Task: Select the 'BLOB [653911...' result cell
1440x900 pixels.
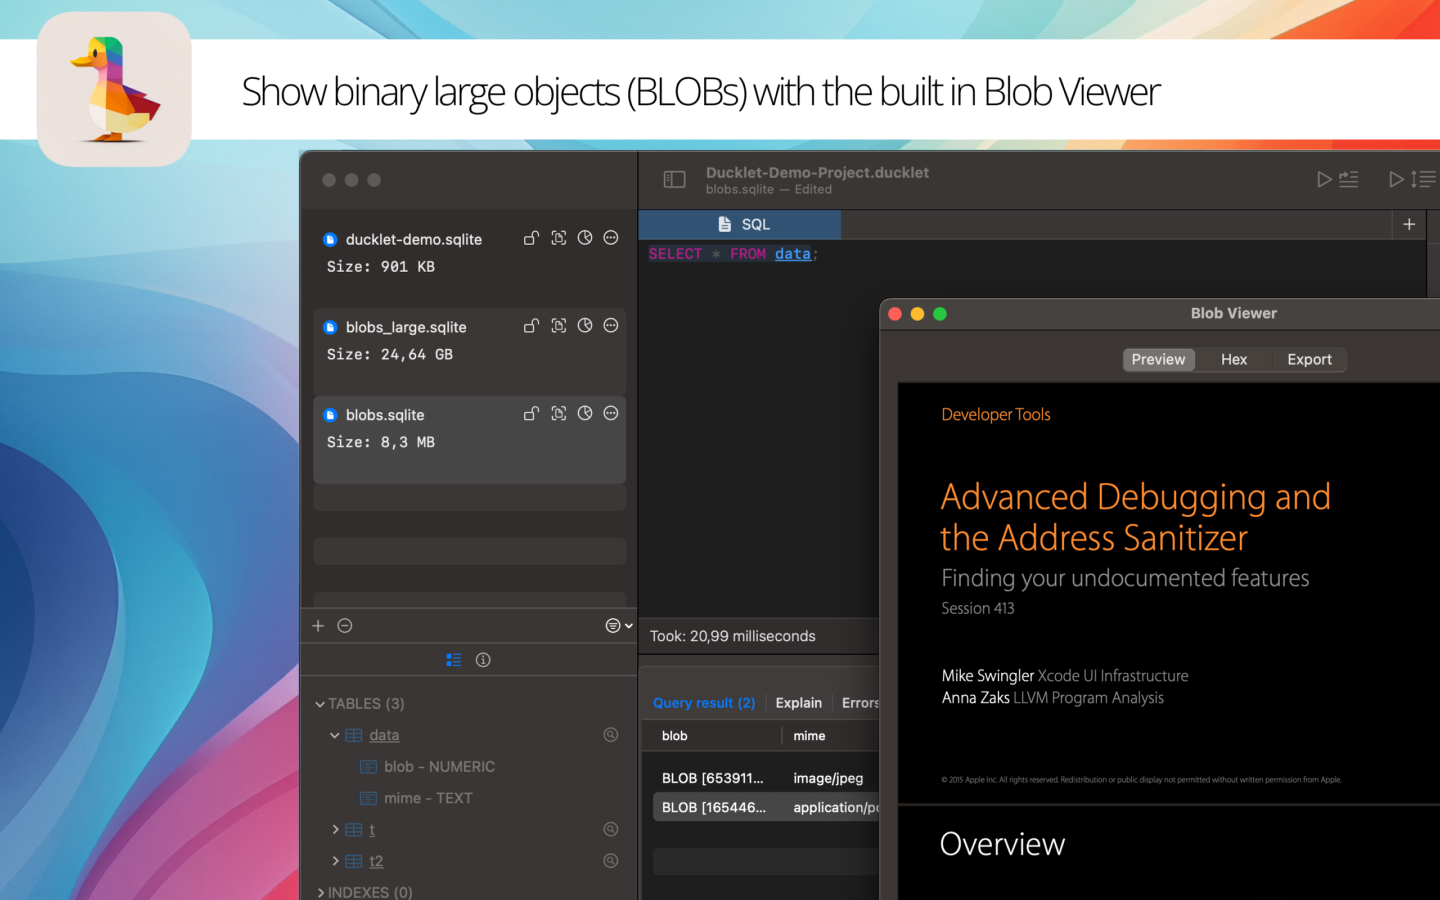Action: click(713, 778)
